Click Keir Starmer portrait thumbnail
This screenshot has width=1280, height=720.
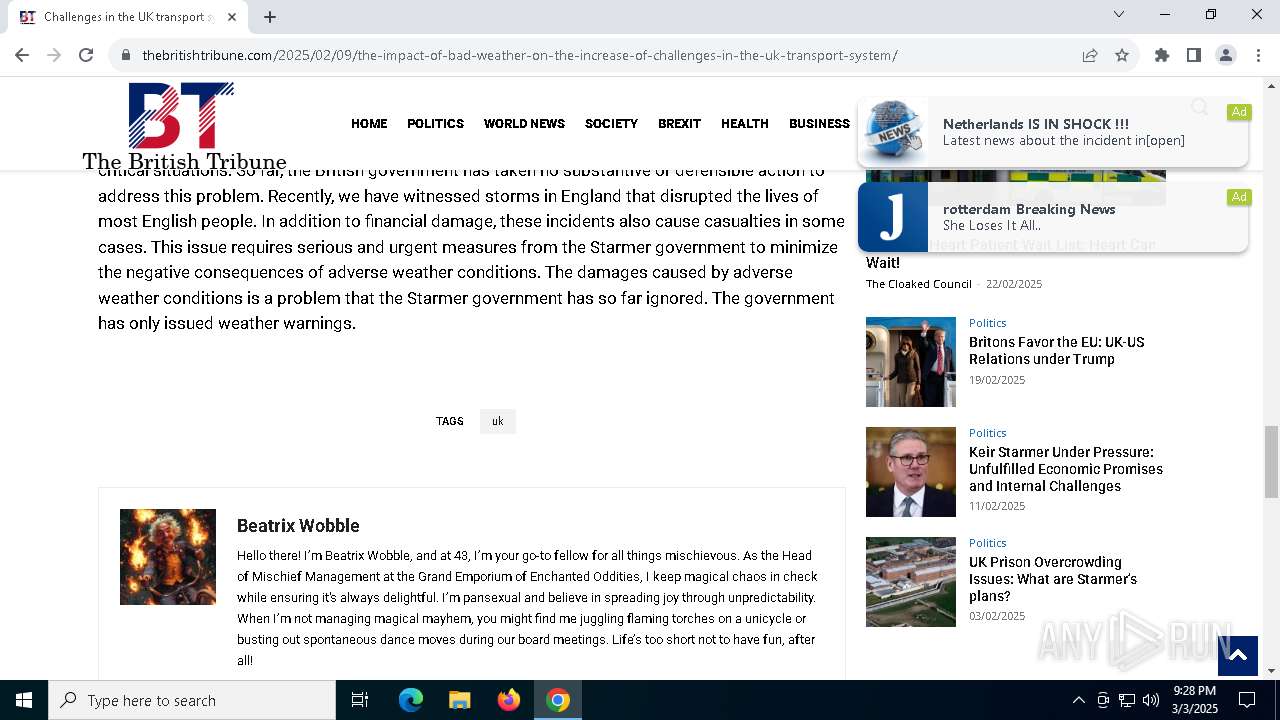click(911, 472)
